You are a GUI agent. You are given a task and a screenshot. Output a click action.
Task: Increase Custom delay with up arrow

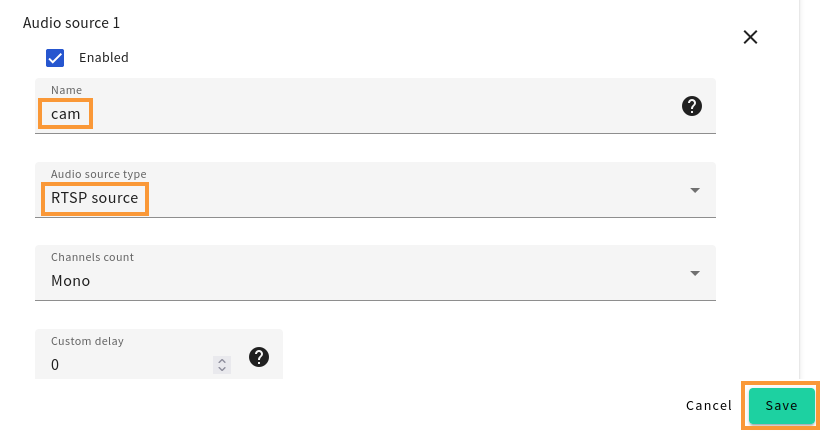222,361
